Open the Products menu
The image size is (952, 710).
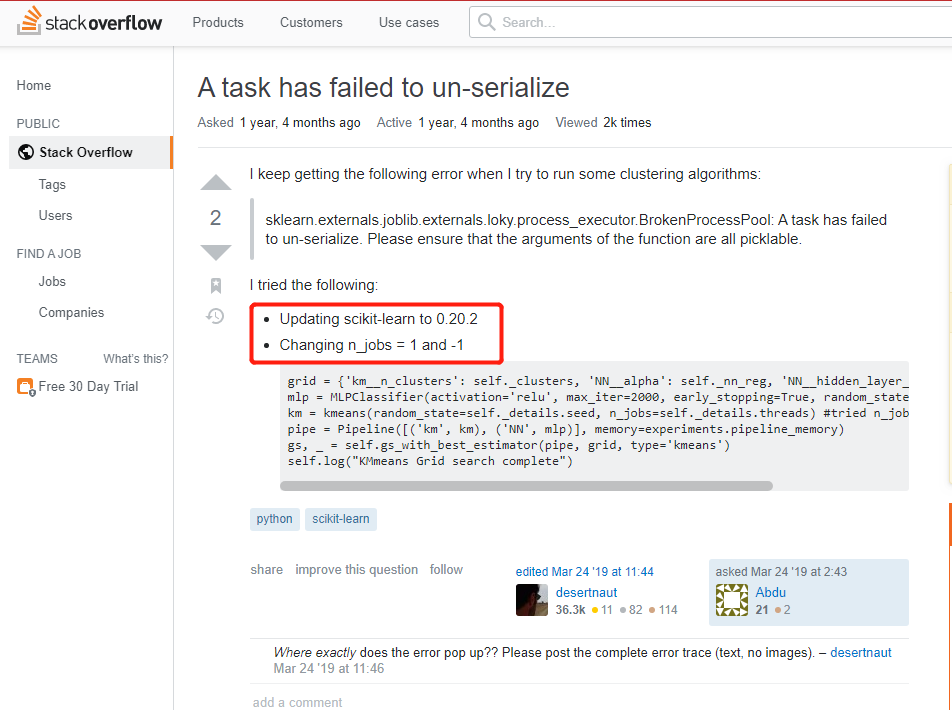pos(217,21)
